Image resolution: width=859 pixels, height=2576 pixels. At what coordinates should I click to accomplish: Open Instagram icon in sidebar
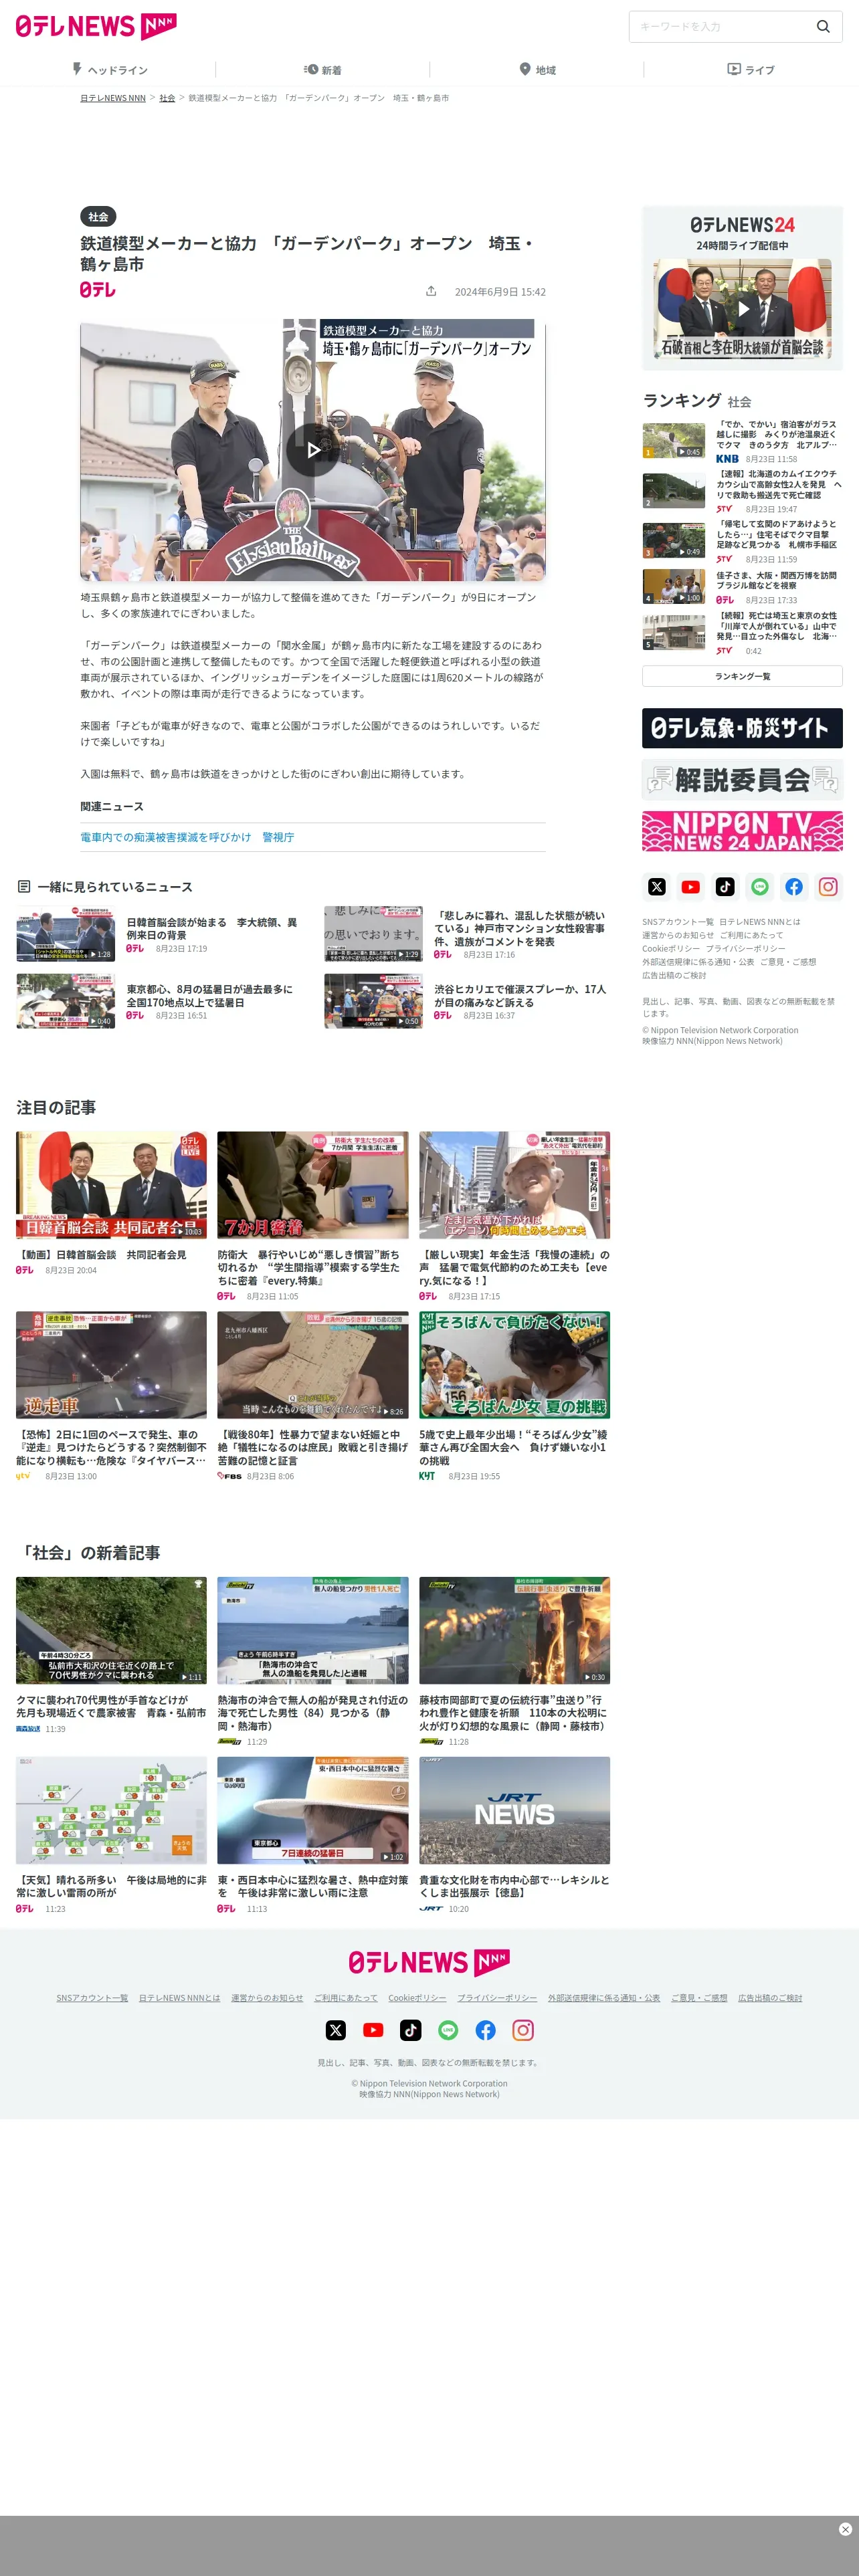pyautogui.click(x=828, y=886)
